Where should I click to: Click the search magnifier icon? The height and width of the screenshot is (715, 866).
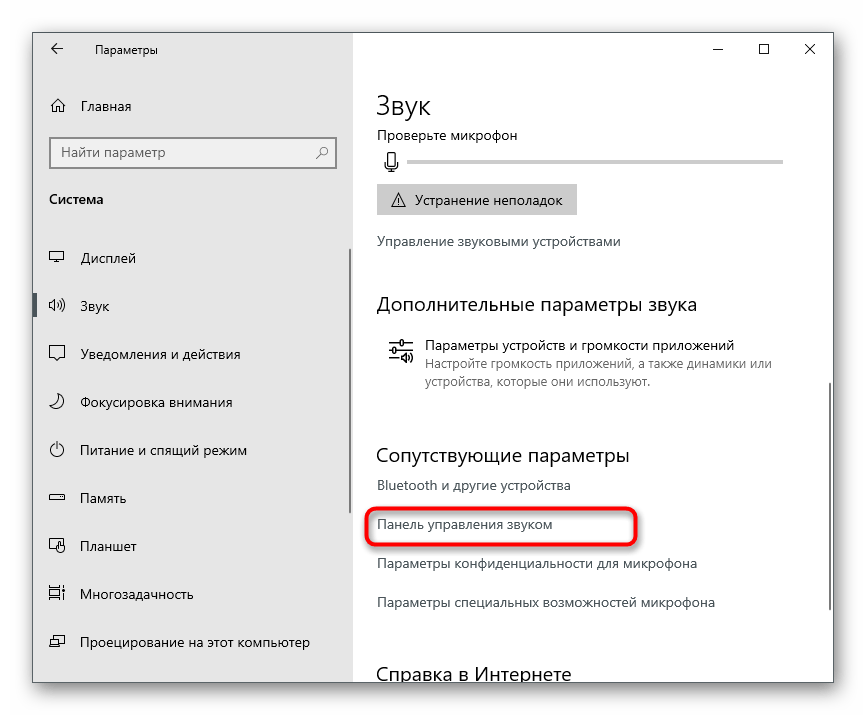(x=322, y=152)
